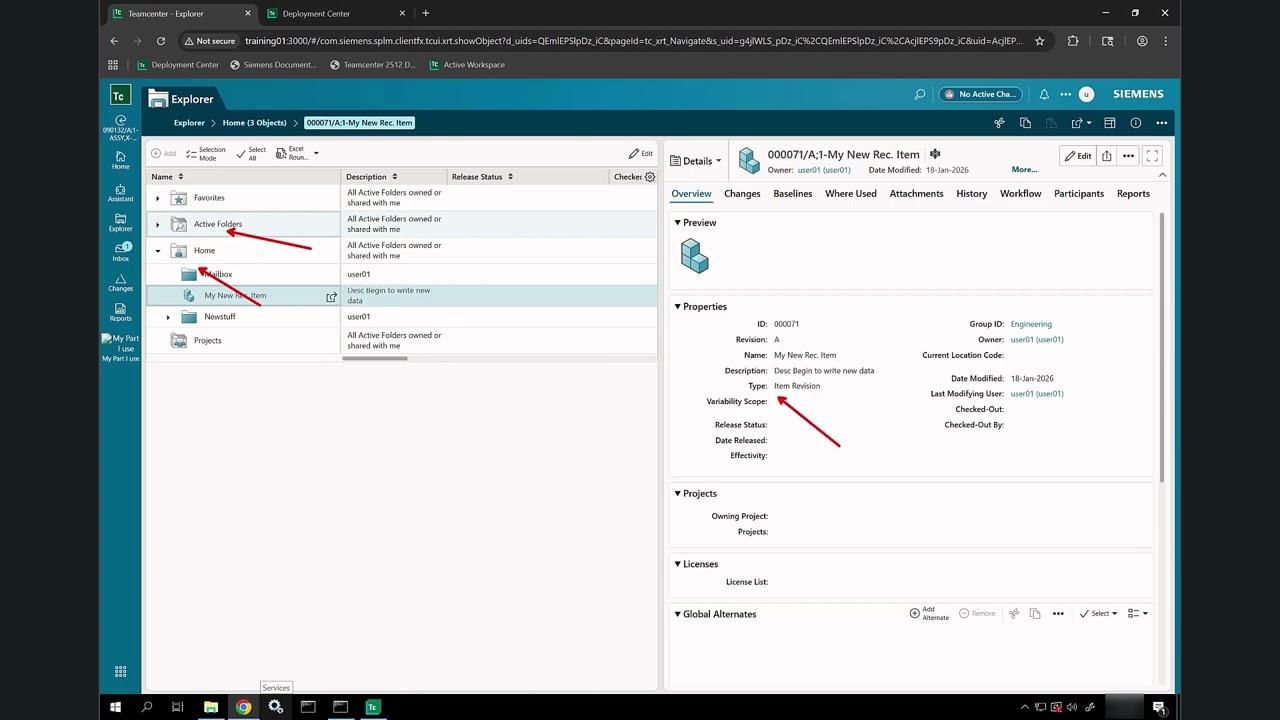Viewport: 1280px width, 720px height.
Task: Expand the Newstuff folder
Action: click(168, 317)
